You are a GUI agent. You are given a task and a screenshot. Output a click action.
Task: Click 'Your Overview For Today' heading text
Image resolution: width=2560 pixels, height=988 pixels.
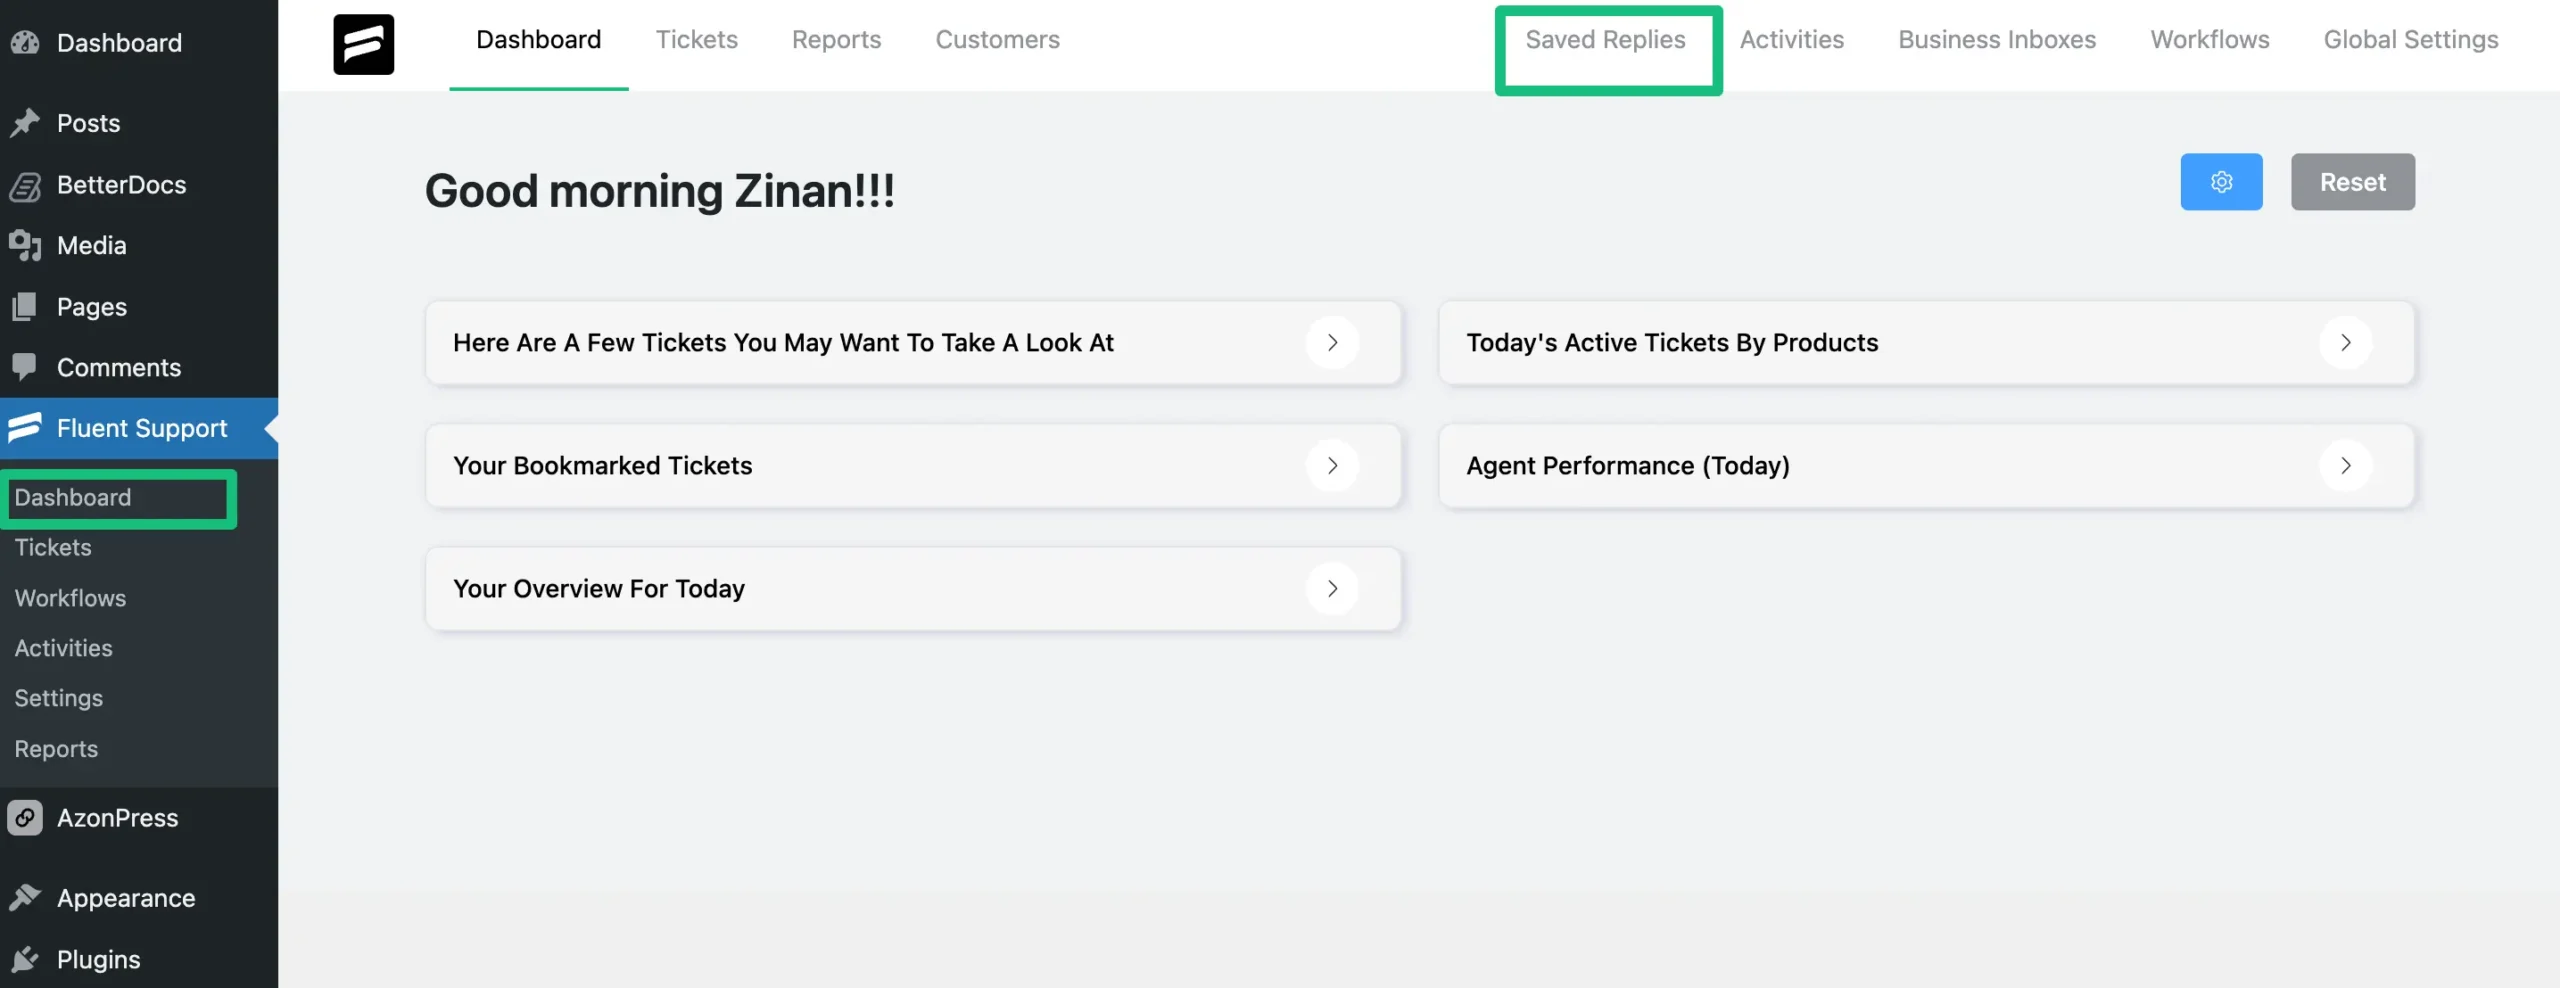(599, 589)
